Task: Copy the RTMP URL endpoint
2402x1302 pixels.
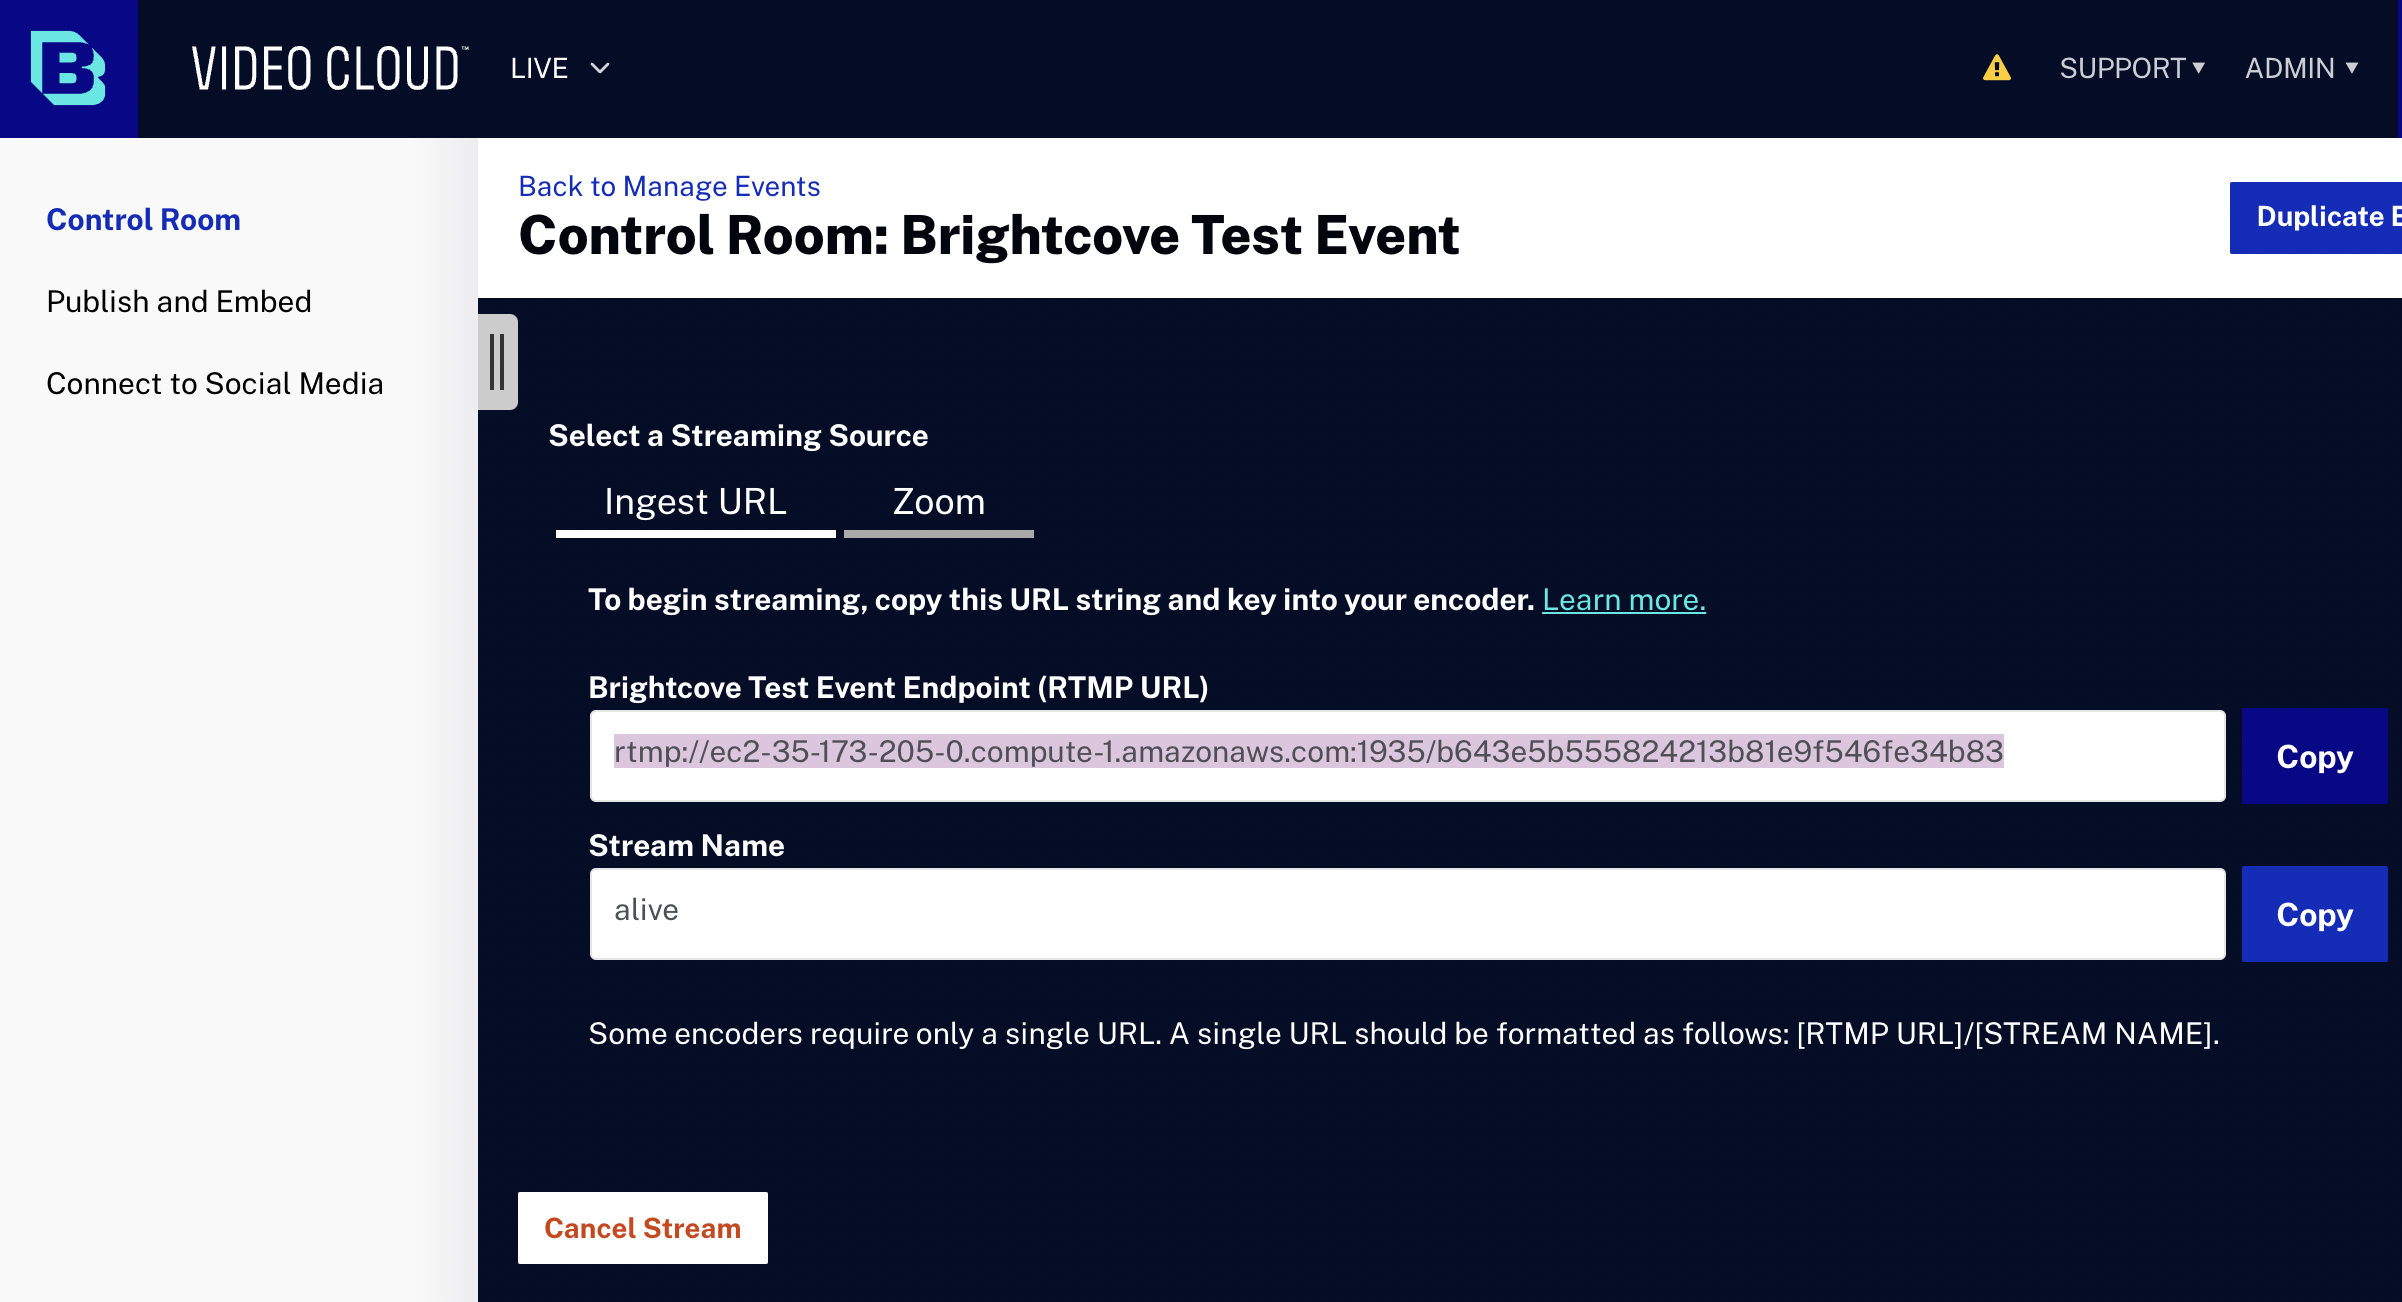Action: click(2314, 756)
